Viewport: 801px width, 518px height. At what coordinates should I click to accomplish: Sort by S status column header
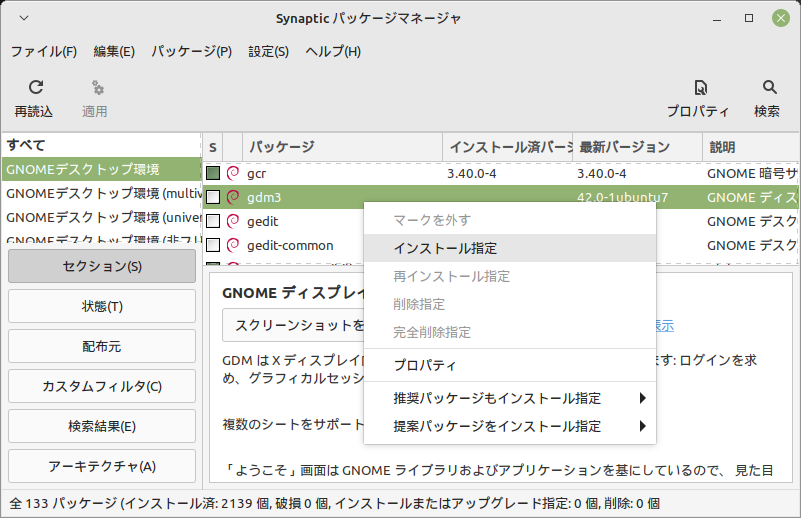pos(213,147)
